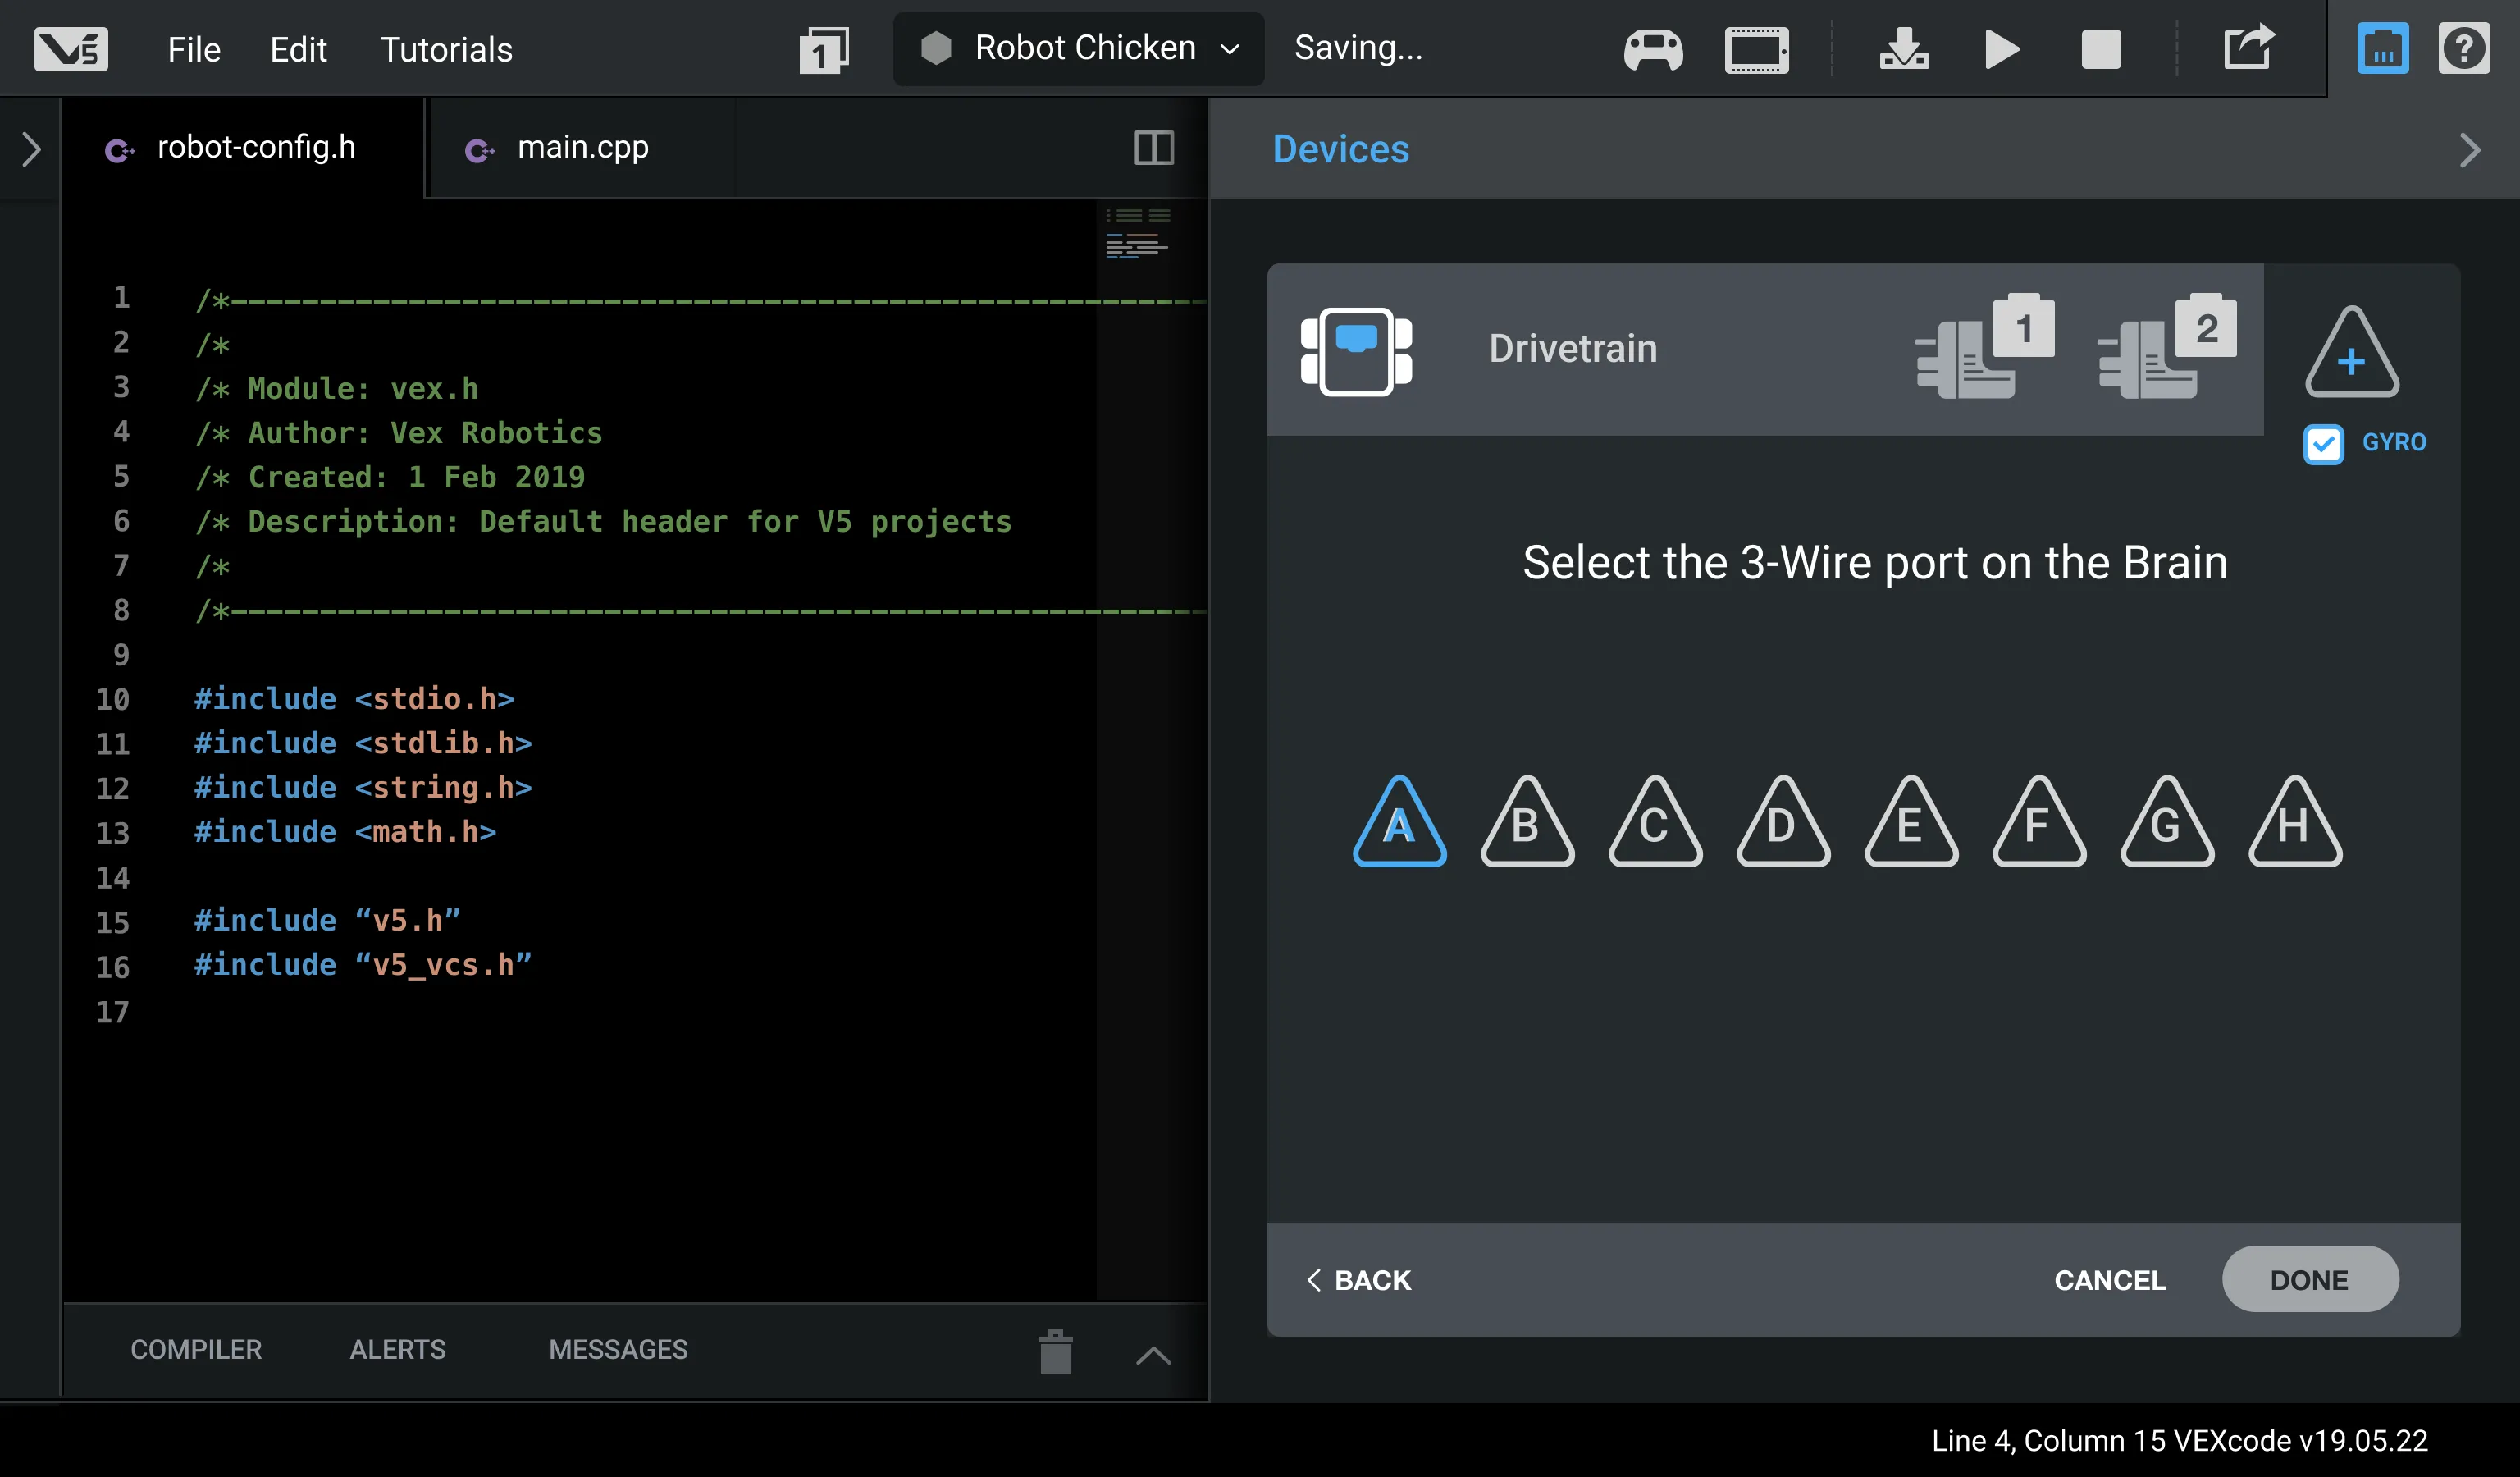Click the share/export project icon
Screen dimensions: 2520x1477
2248,48
